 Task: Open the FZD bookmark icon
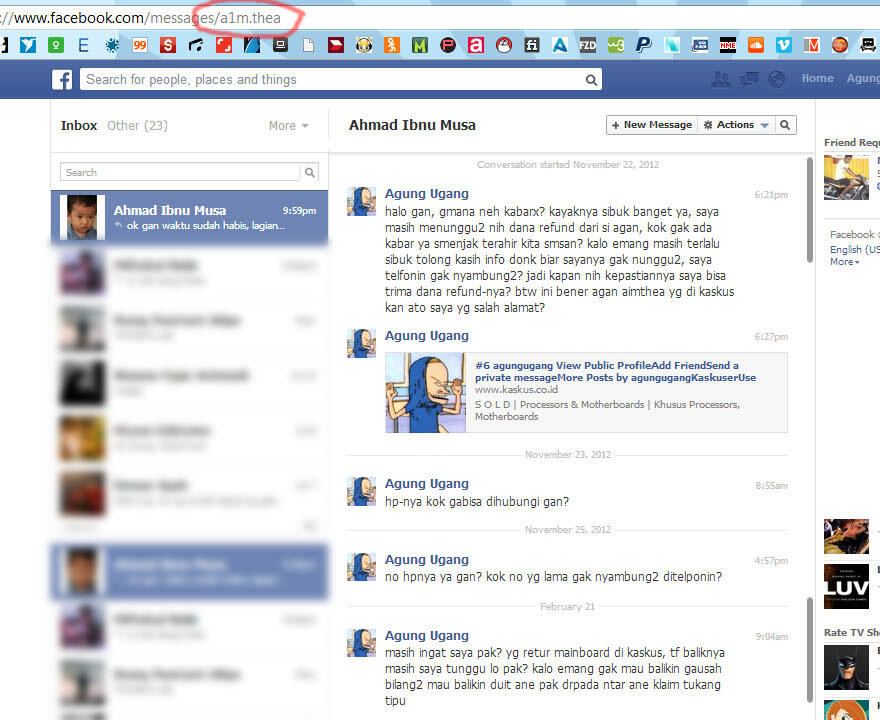[x=588, y=45]
